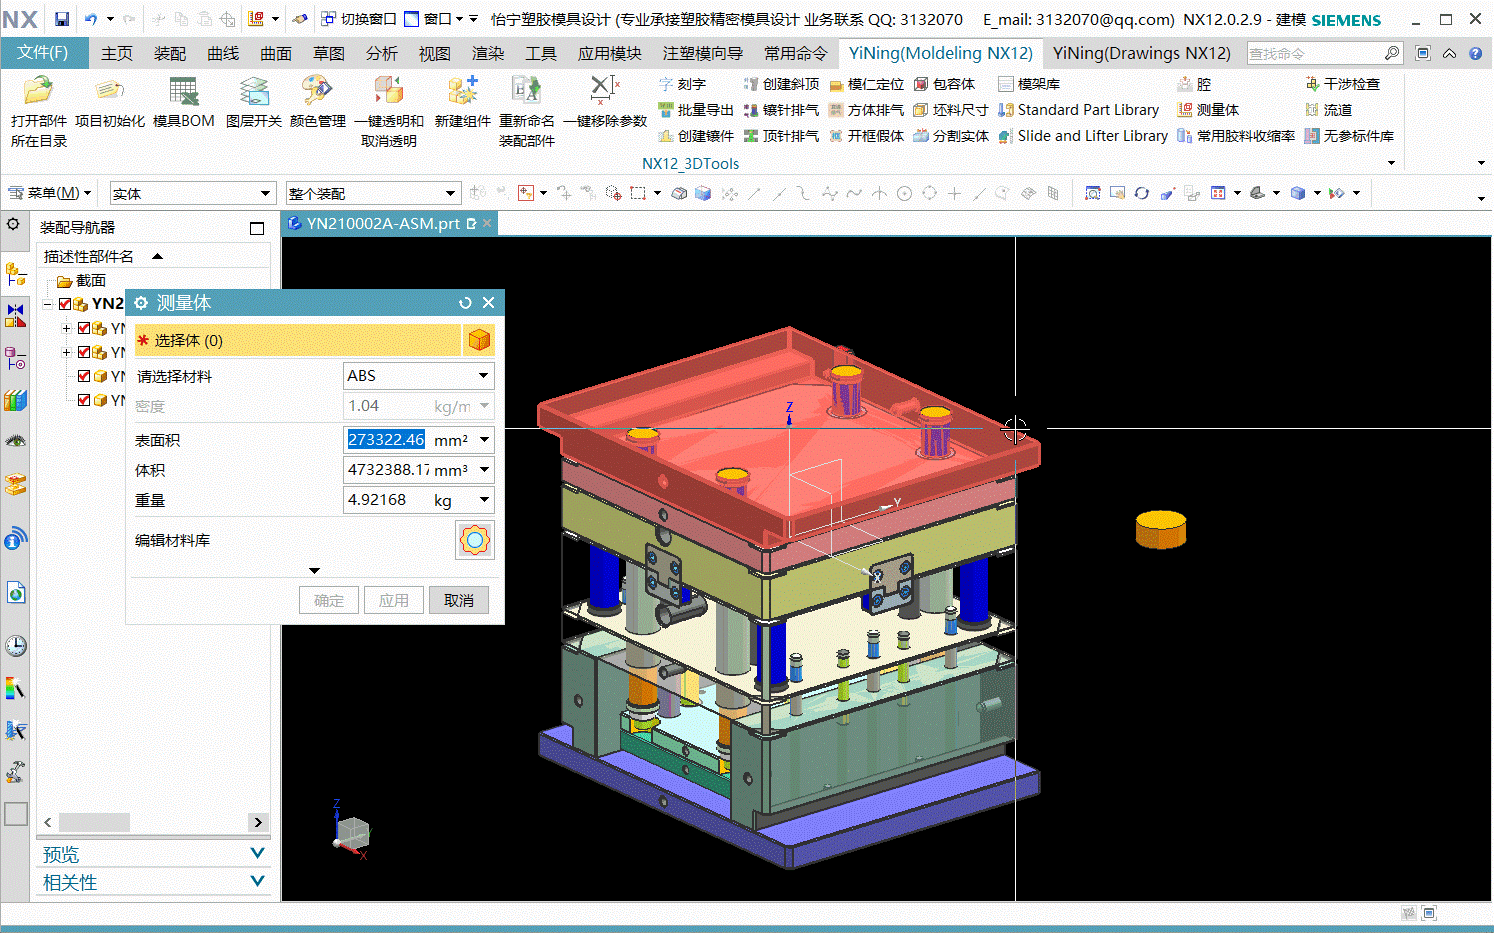Screen dimensions: 1494x933
Task: Click 图层开关 layer switch icon
Action: (254, 102)
